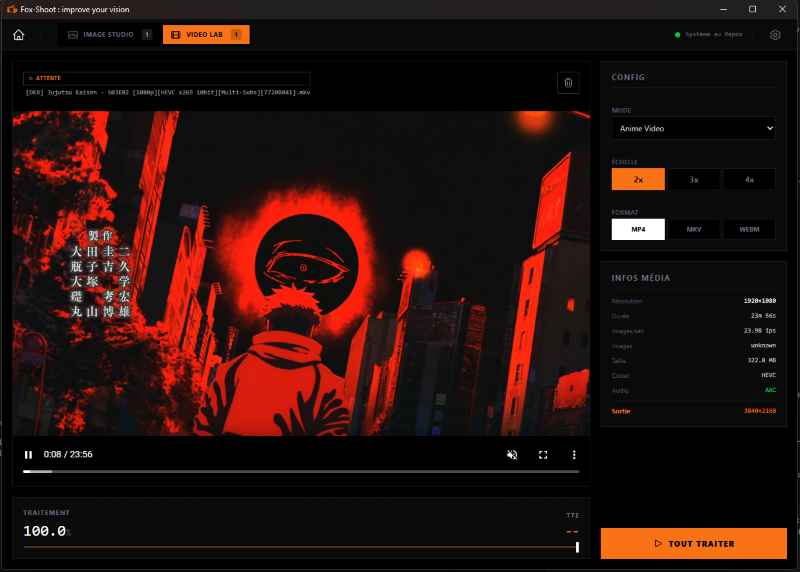Start processing with Tout Traiter button
The width and height of the screenshot is (800, 572).
click(694, 543)
